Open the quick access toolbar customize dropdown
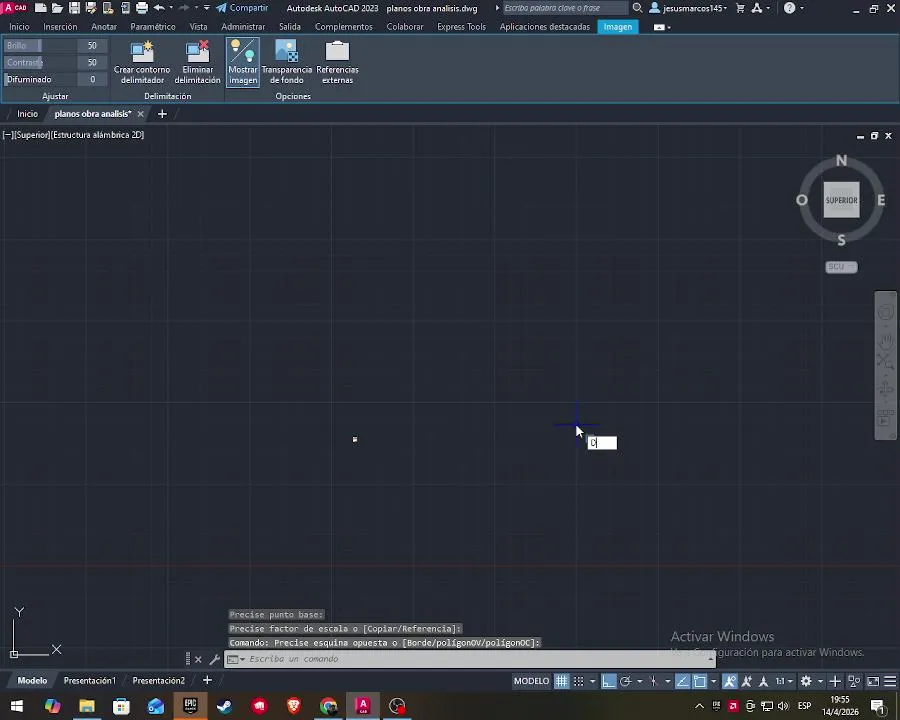The width and height of the screenshot is (900, 720). click(x=207, y=8)
